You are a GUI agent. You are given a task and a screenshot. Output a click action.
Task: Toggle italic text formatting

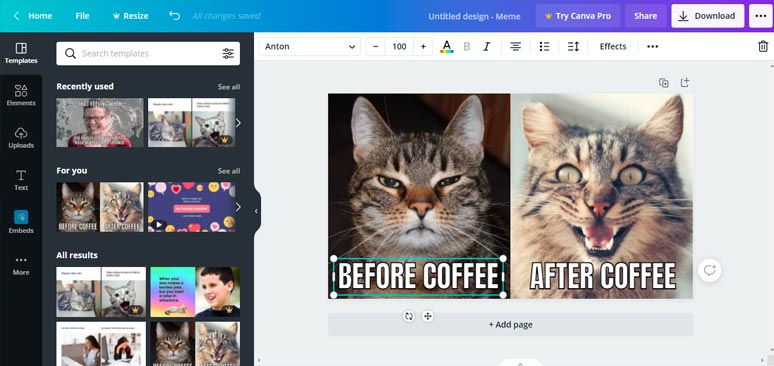(487, 46)
